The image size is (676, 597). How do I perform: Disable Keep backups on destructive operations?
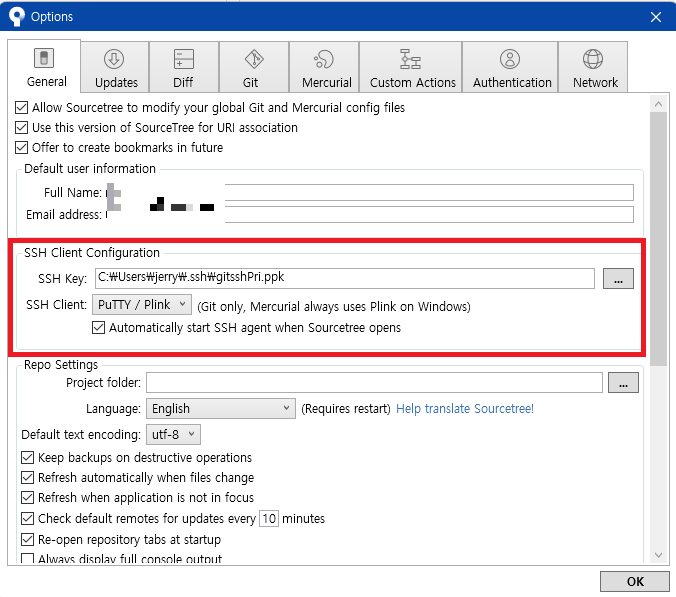pyautogui.click(x=28, y=457)
